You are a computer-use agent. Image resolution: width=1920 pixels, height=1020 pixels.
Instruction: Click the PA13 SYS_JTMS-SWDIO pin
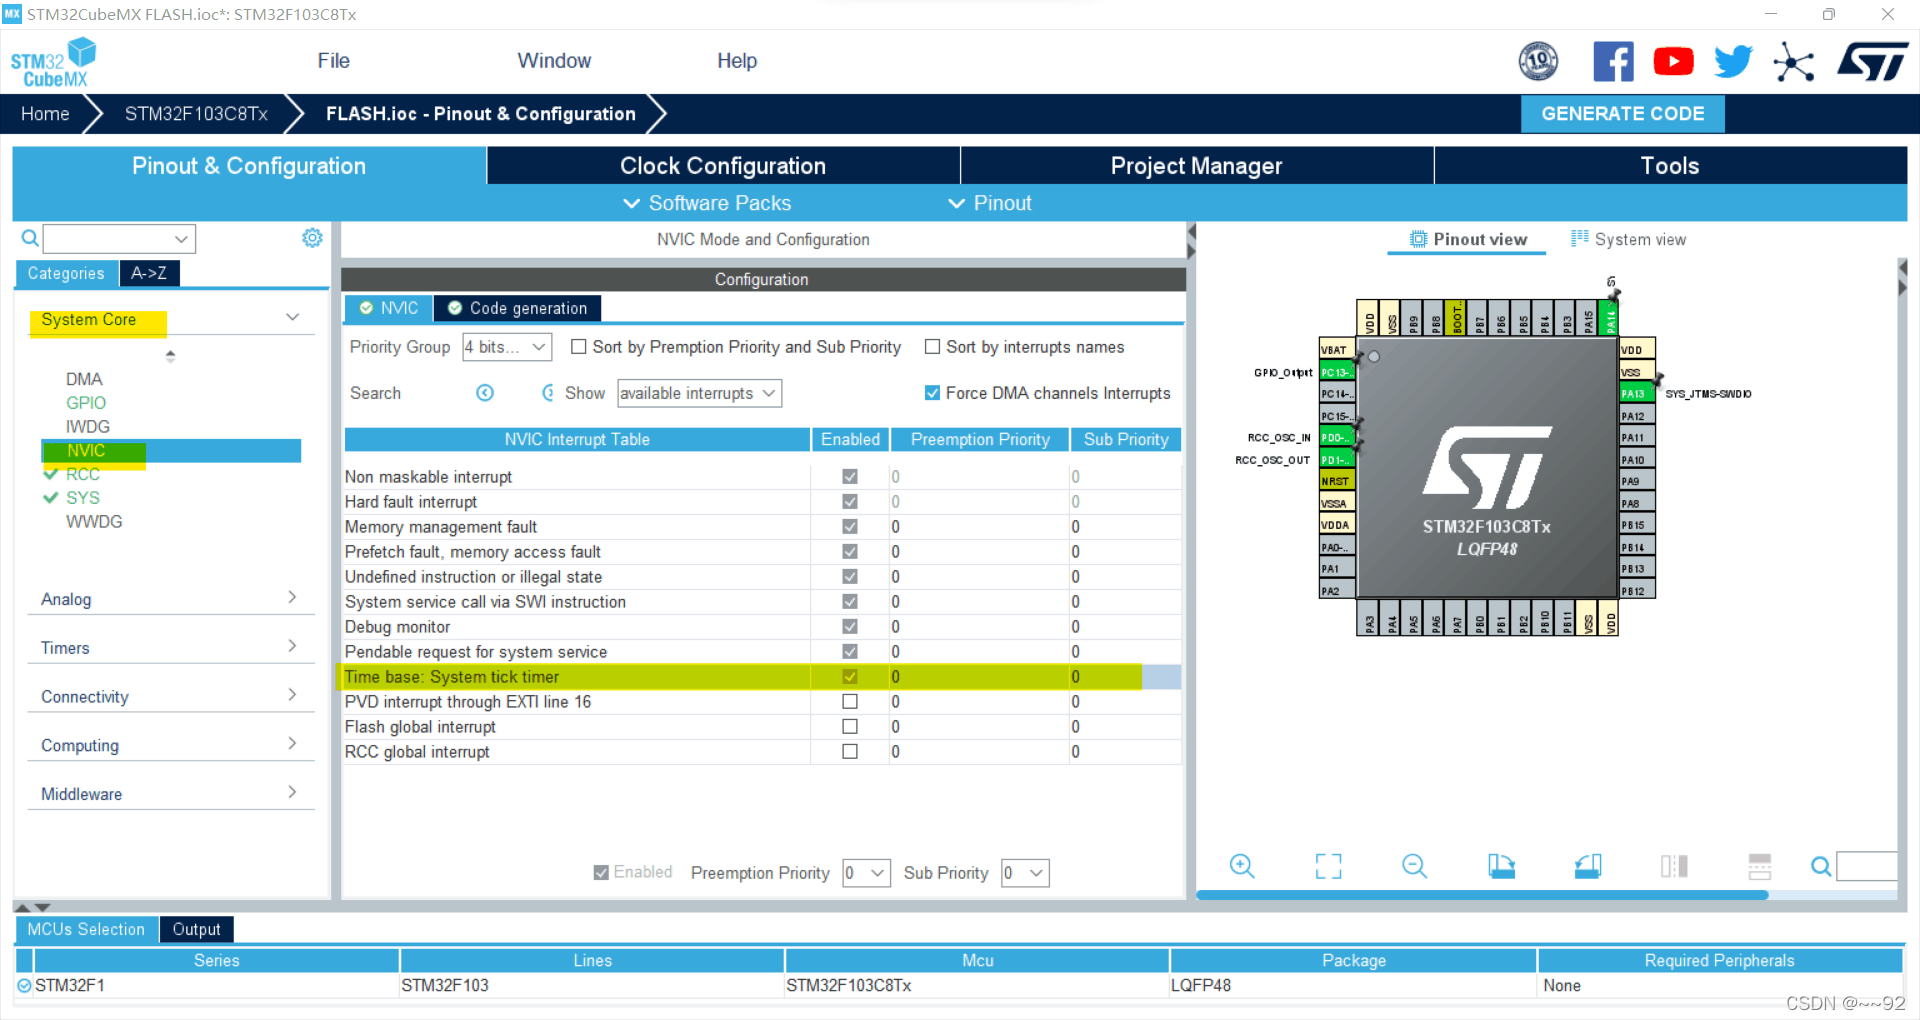1637,394
